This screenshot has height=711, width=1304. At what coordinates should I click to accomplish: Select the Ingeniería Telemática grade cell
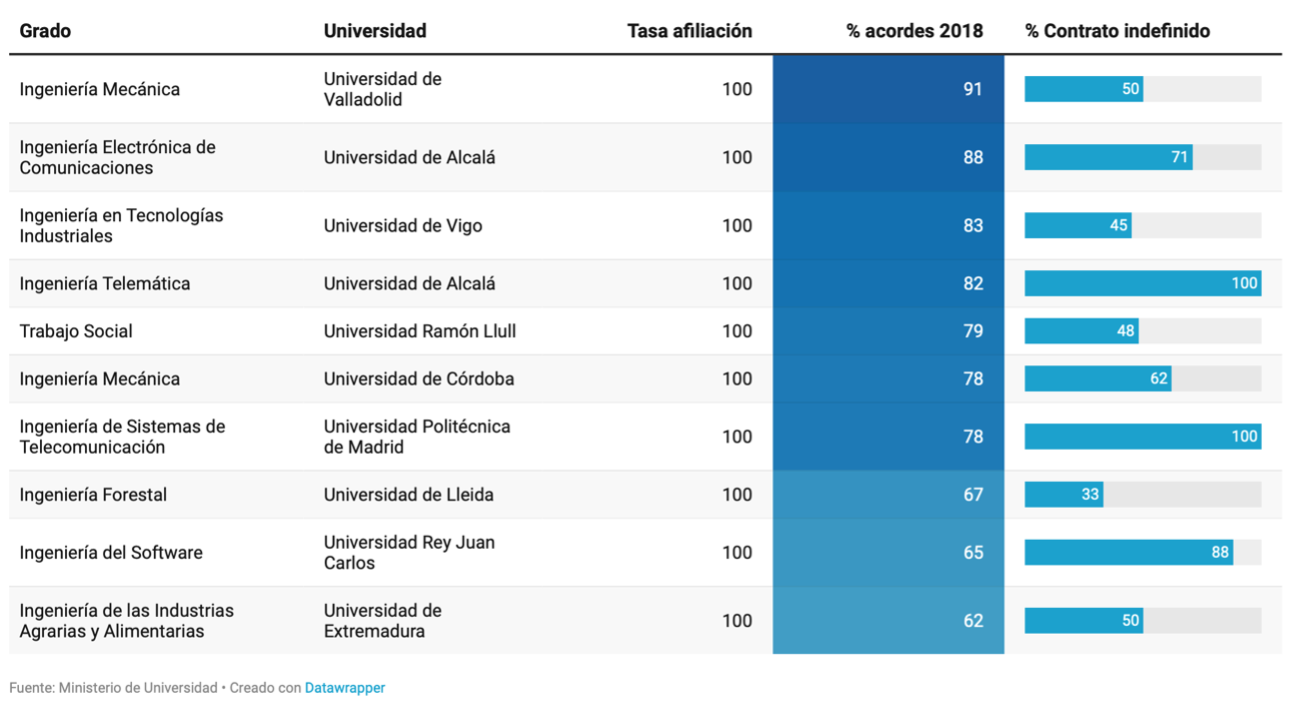click(105, 284)
